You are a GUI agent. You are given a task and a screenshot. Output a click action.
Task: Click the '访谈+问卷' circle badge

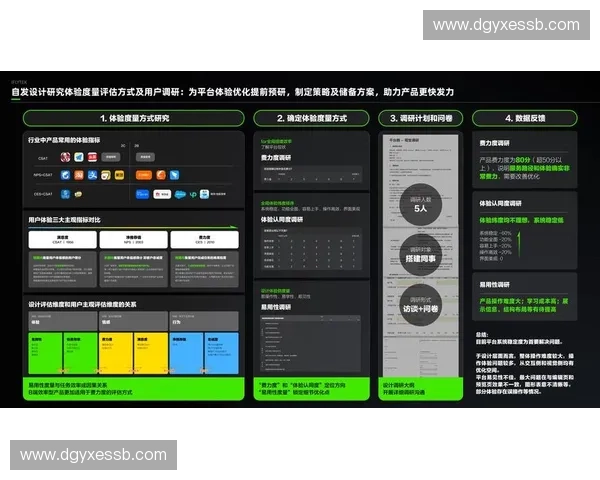click(x=420, y=306)
